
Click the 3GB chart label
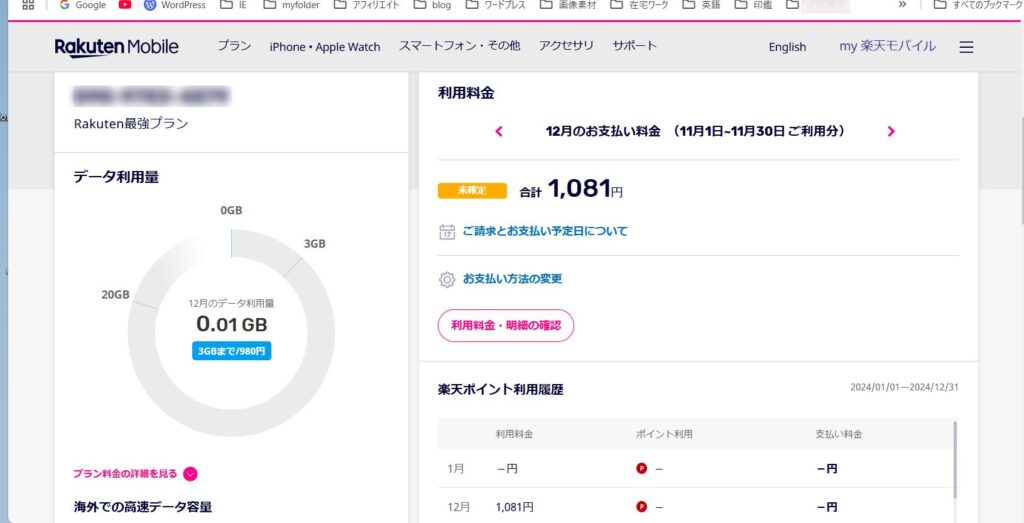click(x=314, y=244)
